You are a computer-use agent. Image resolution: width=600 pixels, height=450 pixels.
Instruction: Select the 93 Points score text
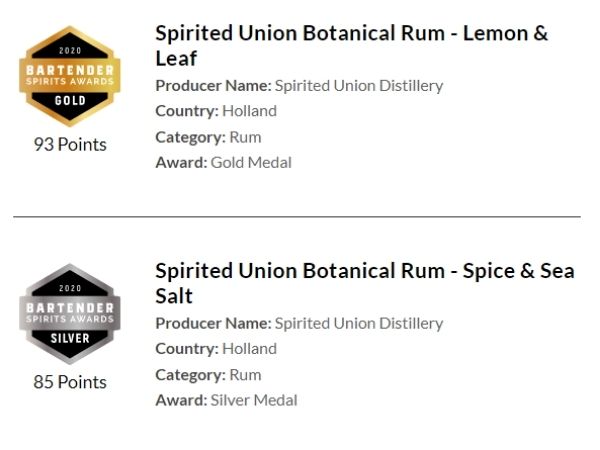(x=70, y=145)
